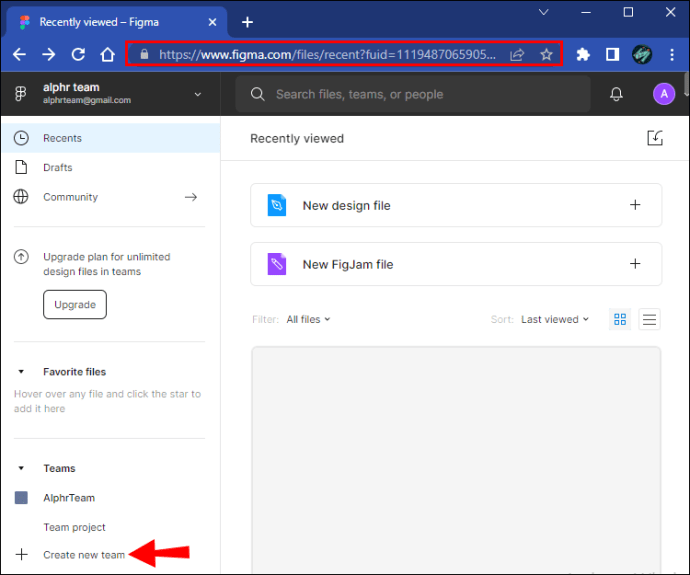Click the browser home icon
This screenshot has width=690, height=575.
pyautogui.click(x=107, y=55)
